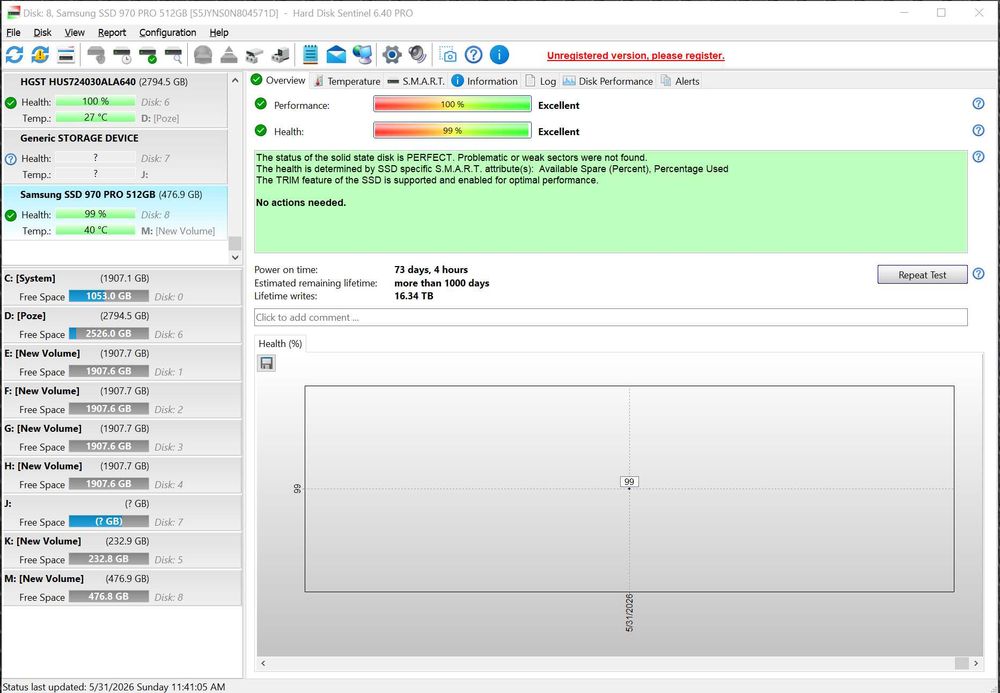Viewport: 1000px width, 693px height.
Task: Open the Help menu
Action: 219,33
